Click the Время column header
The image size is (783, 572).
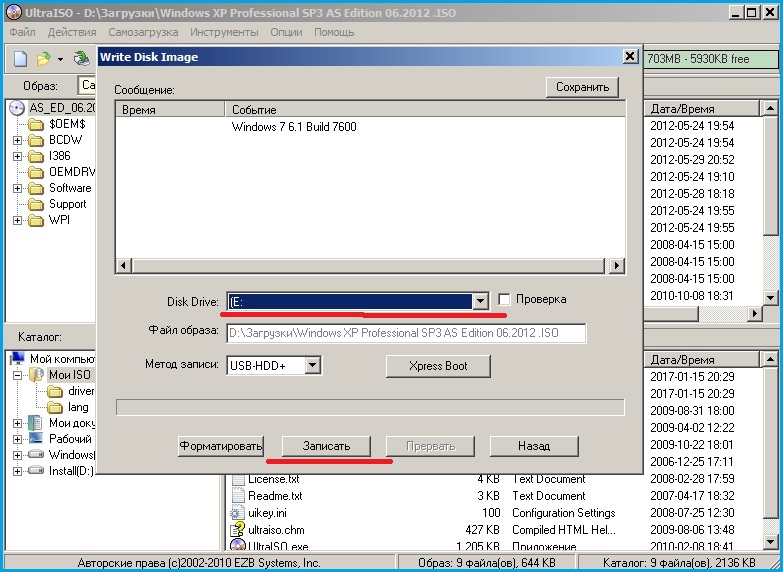(x=170, y=109)
